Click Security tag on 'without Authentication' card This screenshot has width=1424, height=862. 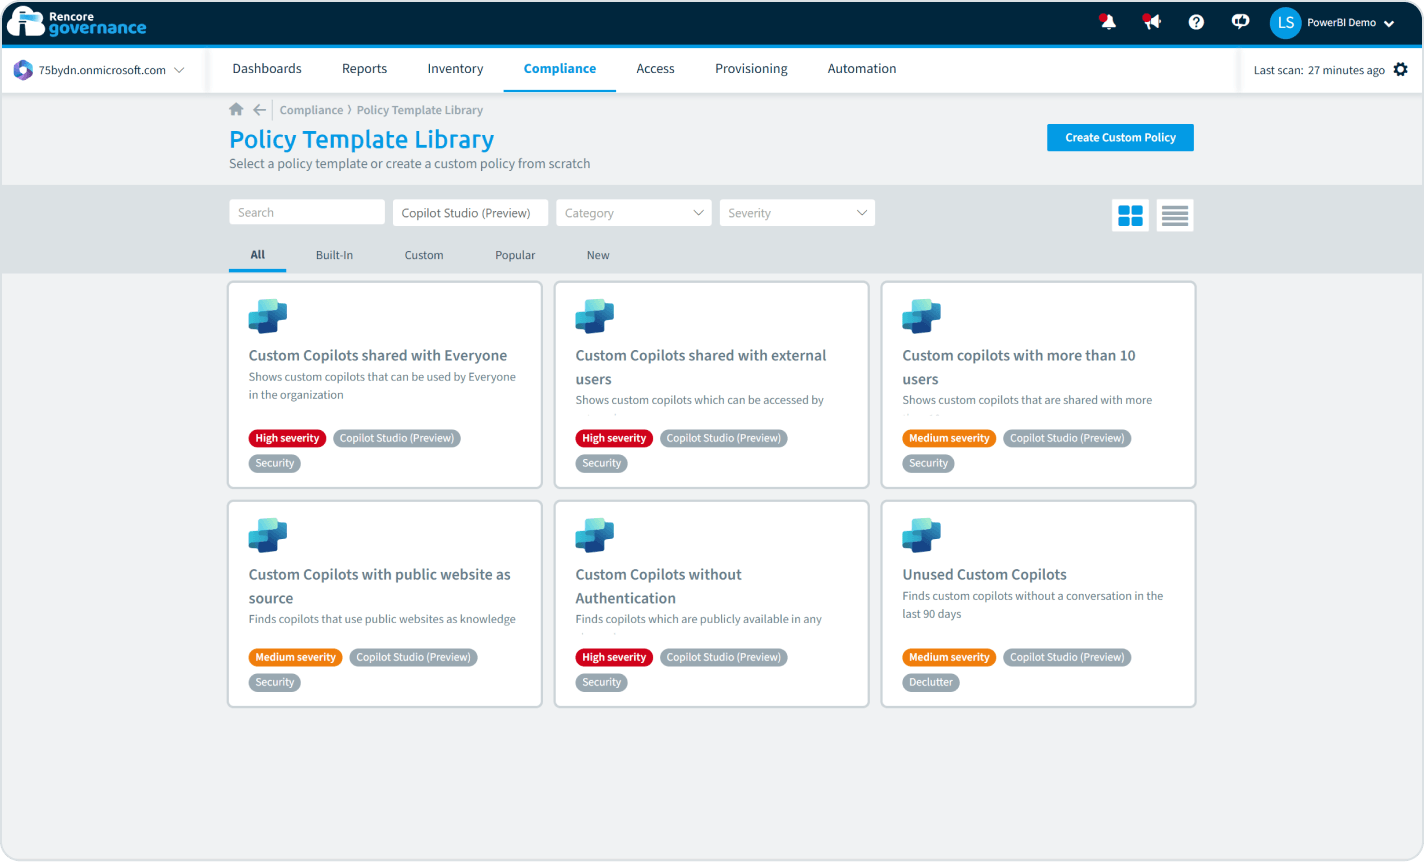[x=602, y=682]
